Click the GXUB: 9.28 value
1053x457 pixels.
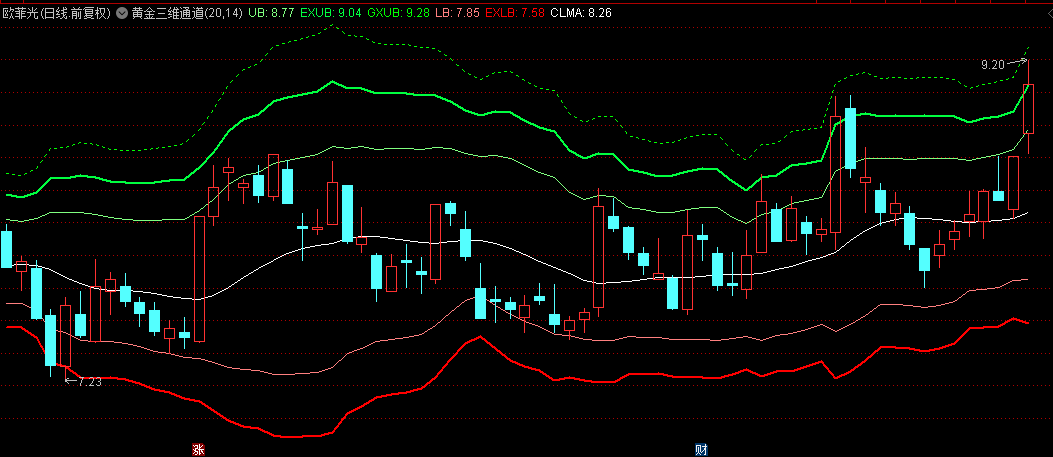[399, 12]
